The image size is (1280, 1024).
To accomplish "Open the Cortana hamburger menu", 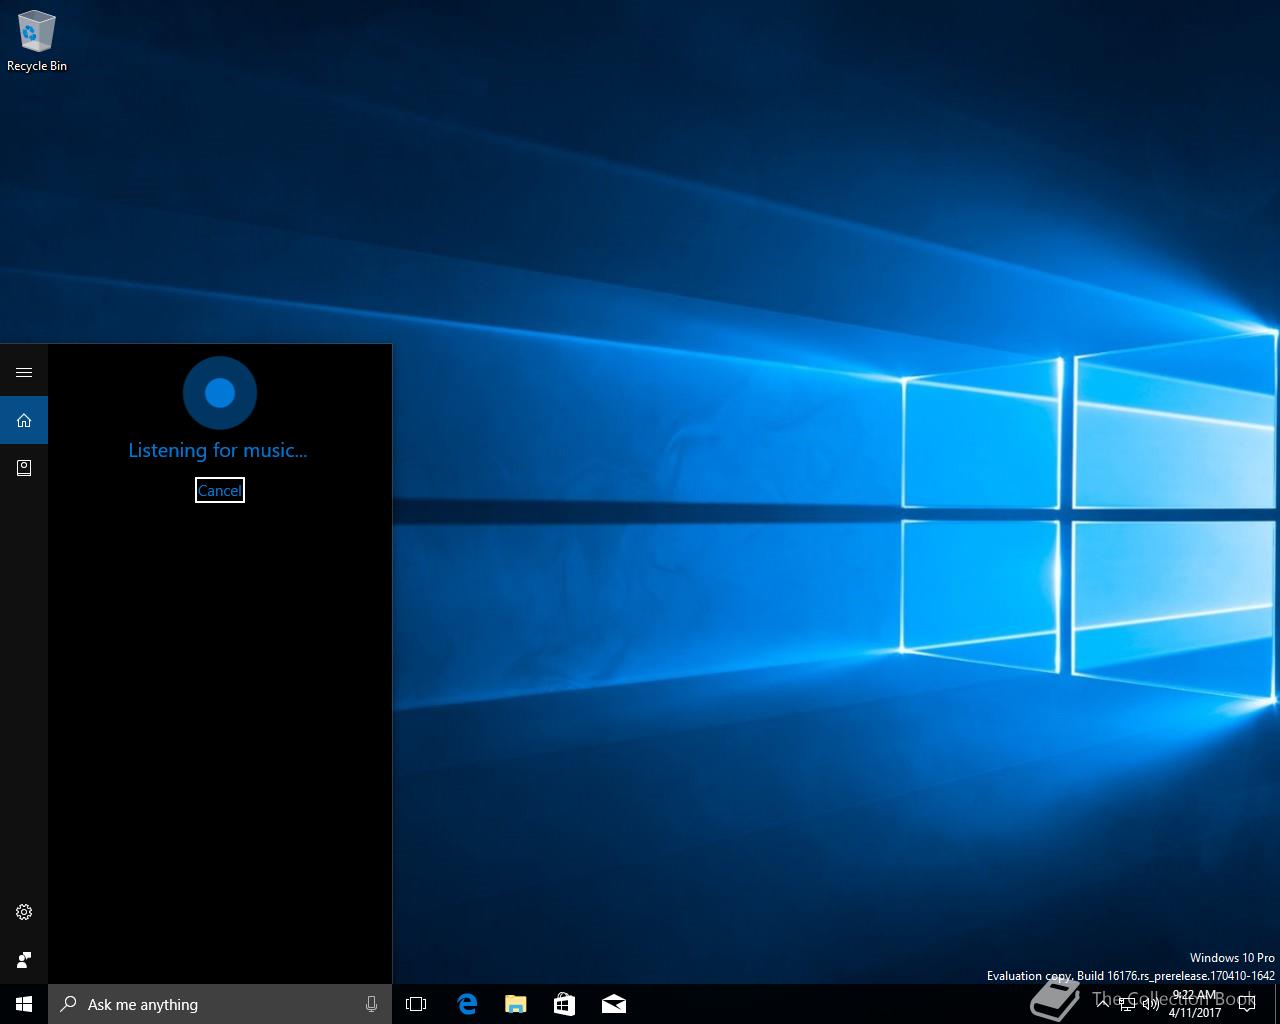I will [x=24, y=372].
